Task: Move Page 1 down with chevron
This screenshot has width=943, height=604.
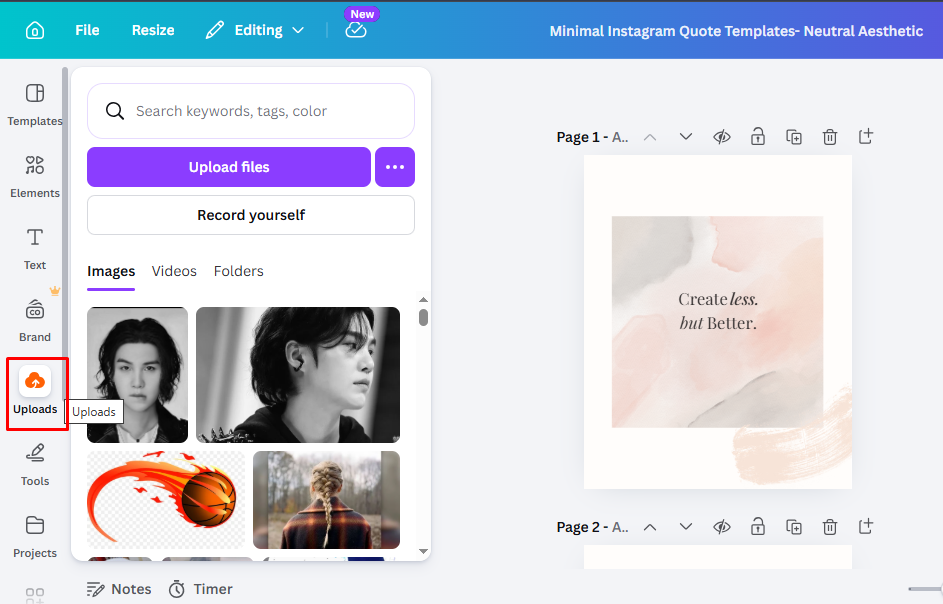Action: (x=686, y=137)
